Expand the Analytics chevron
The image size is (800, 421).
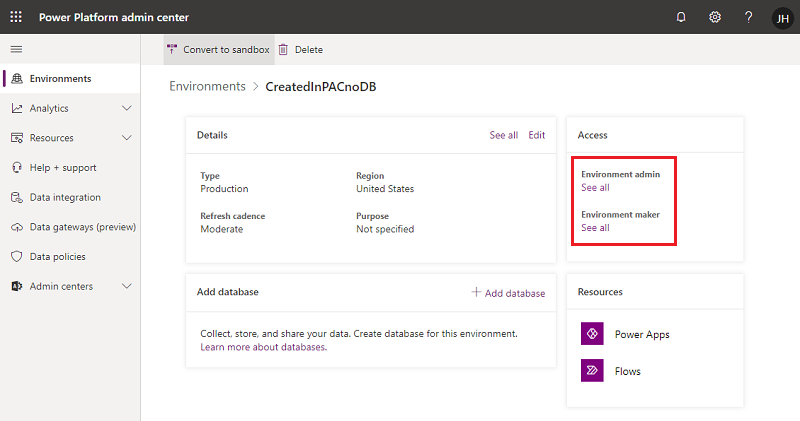(x=127, y=108)
